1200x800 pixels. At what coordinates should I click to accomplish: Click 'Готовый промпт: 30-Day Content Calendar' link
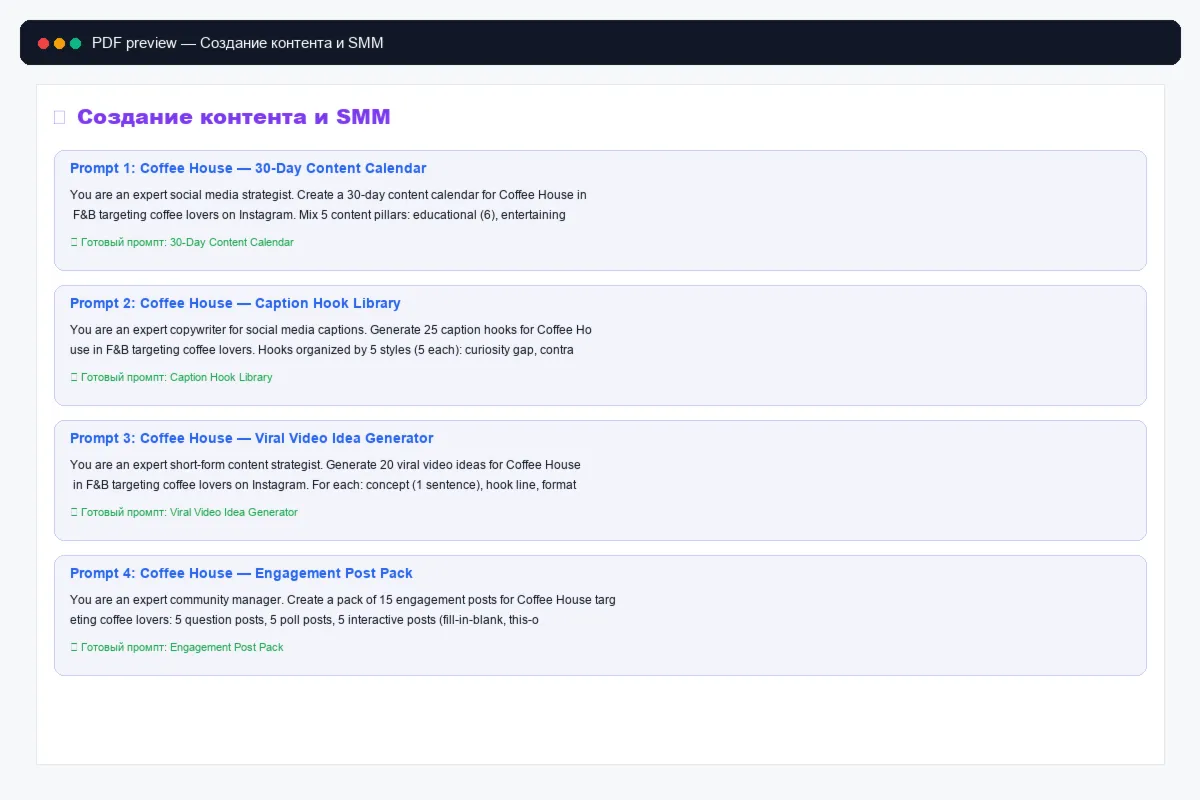[187, 242]
